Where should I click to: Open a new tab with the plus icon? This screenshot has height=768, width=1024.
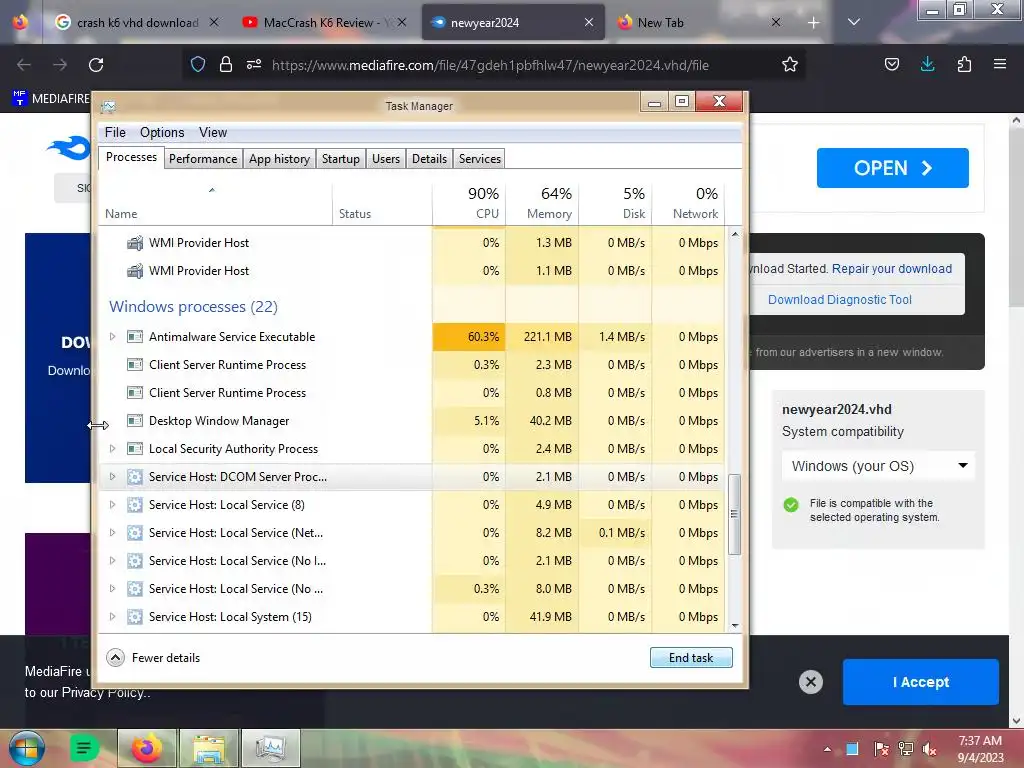tap(813, 23)
